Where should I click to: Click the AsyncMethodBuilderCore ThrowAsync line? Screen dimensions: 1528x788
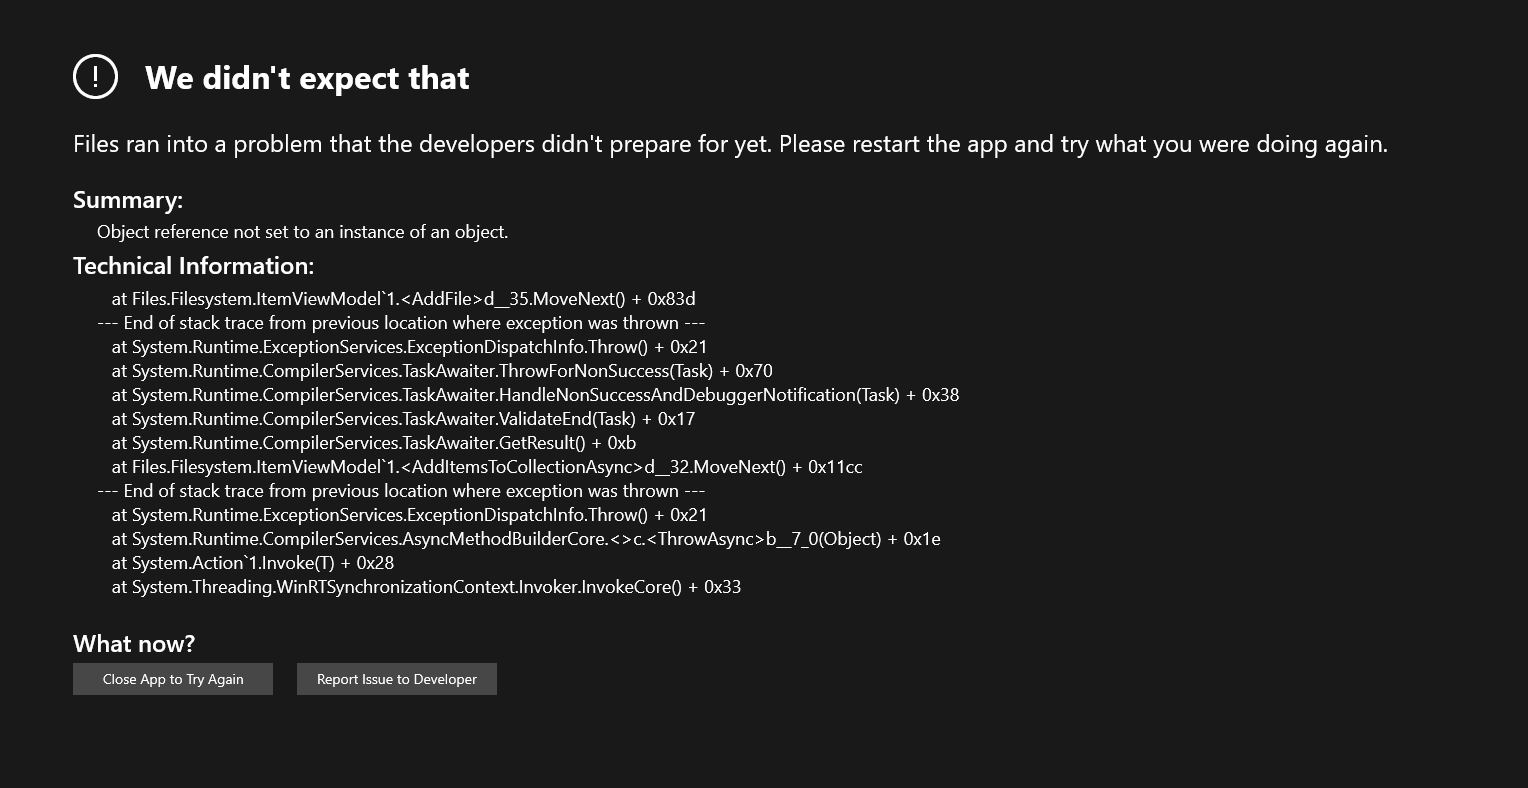525,538
